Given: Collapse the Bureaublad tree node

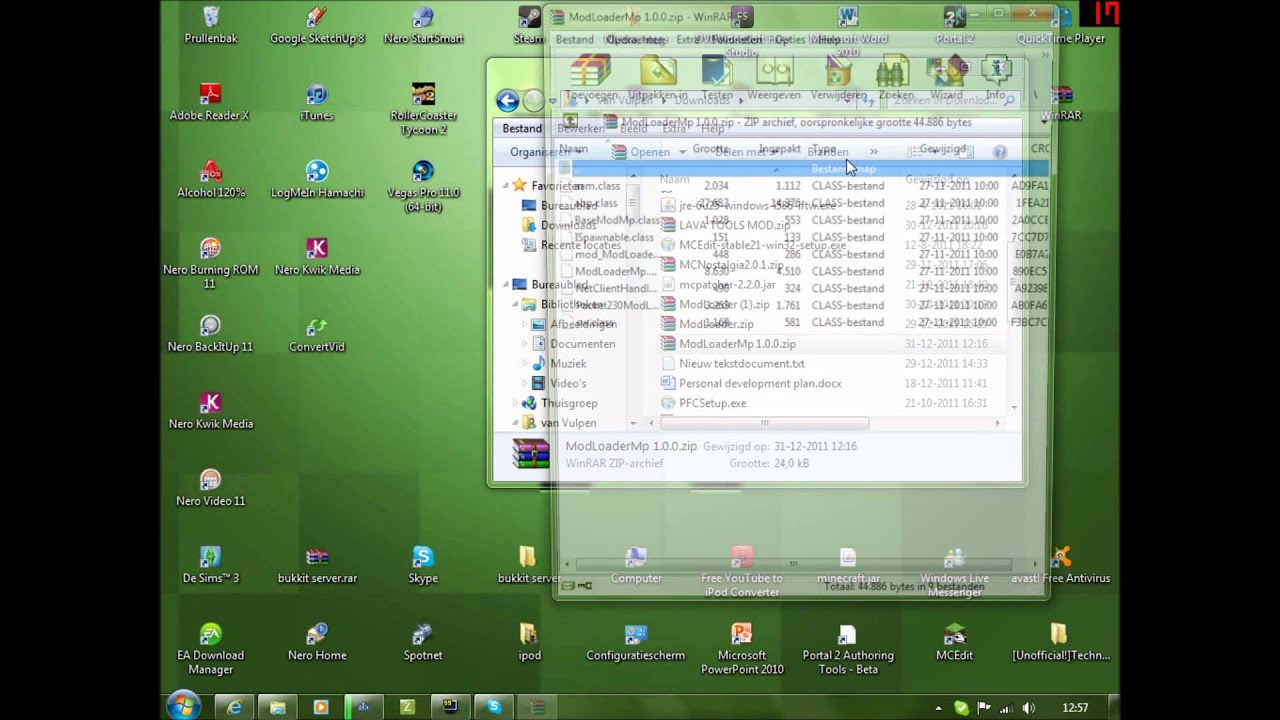Looking at the screenshot, I should click(506, 284).
